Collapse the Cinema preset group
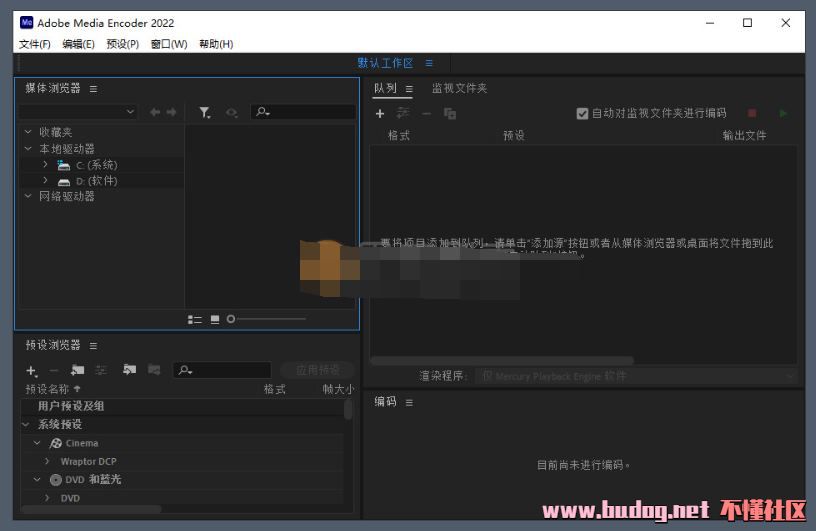Viewport: 816px width, 531px height. tap(37, 442)
